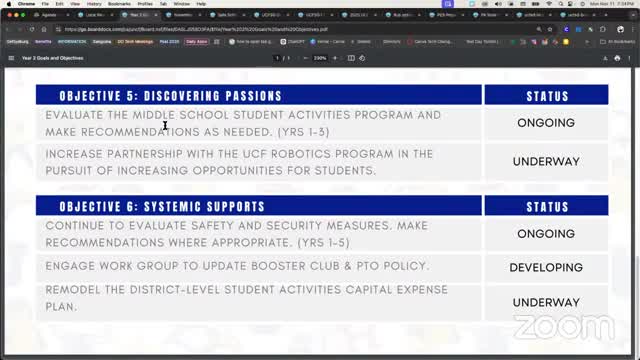Open the Chrome extensions puzzle icon

pos(603,29)
